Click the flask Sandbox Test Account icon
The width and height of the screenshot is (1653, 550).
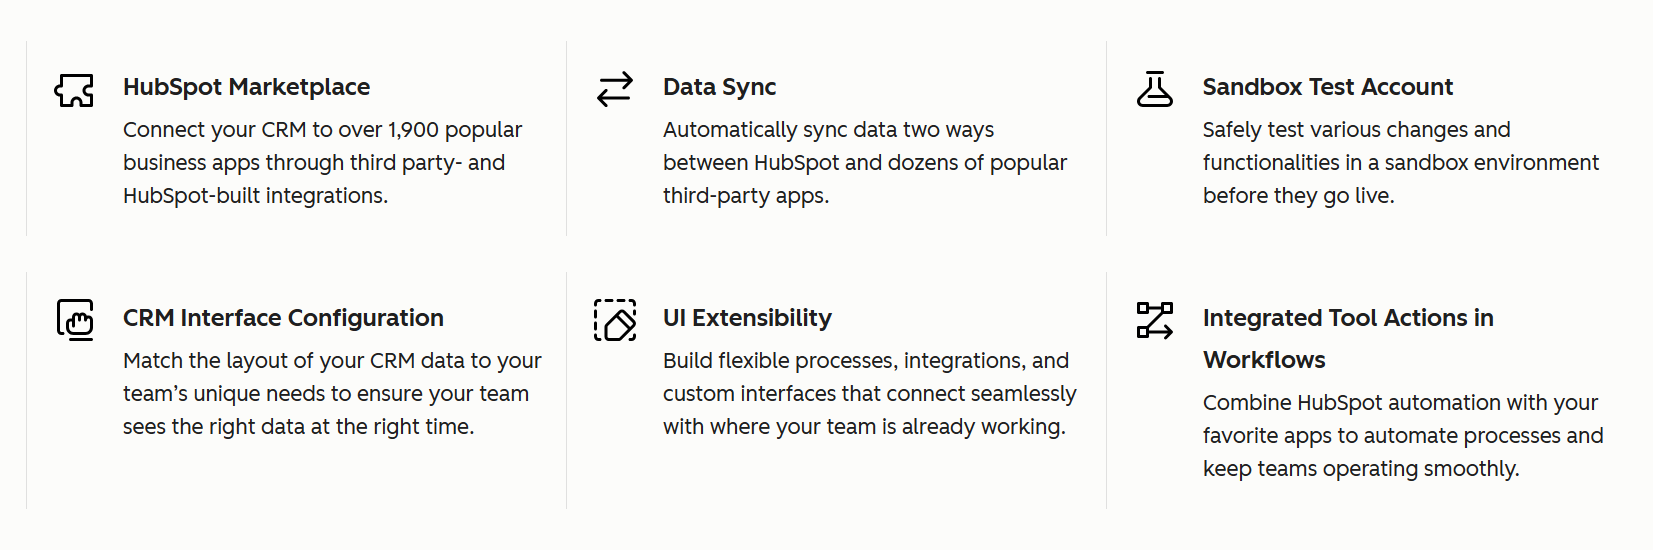(x=1154, y=89)
